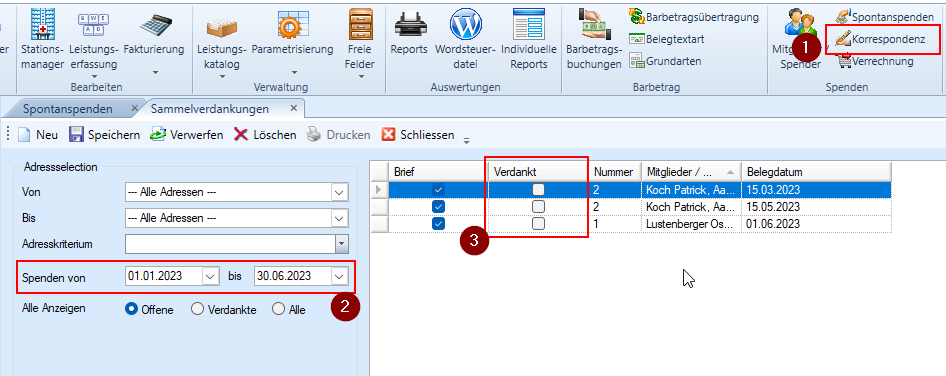Viewport: 946px width, 376px height.
Task: Click Neu in the toolbar
Action: pyautogui.click(x=37, y=135)
